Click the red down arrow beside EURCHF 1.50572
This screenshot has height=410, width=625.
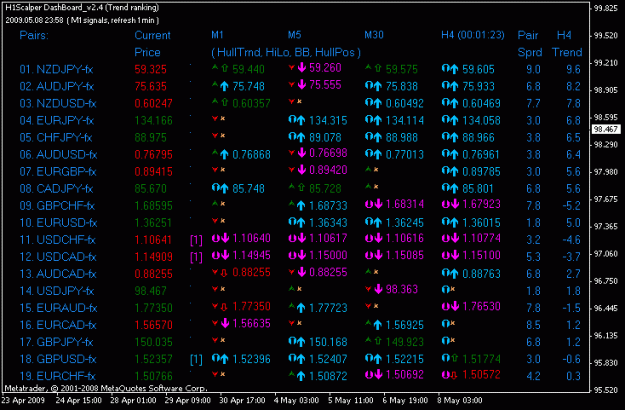454,375
